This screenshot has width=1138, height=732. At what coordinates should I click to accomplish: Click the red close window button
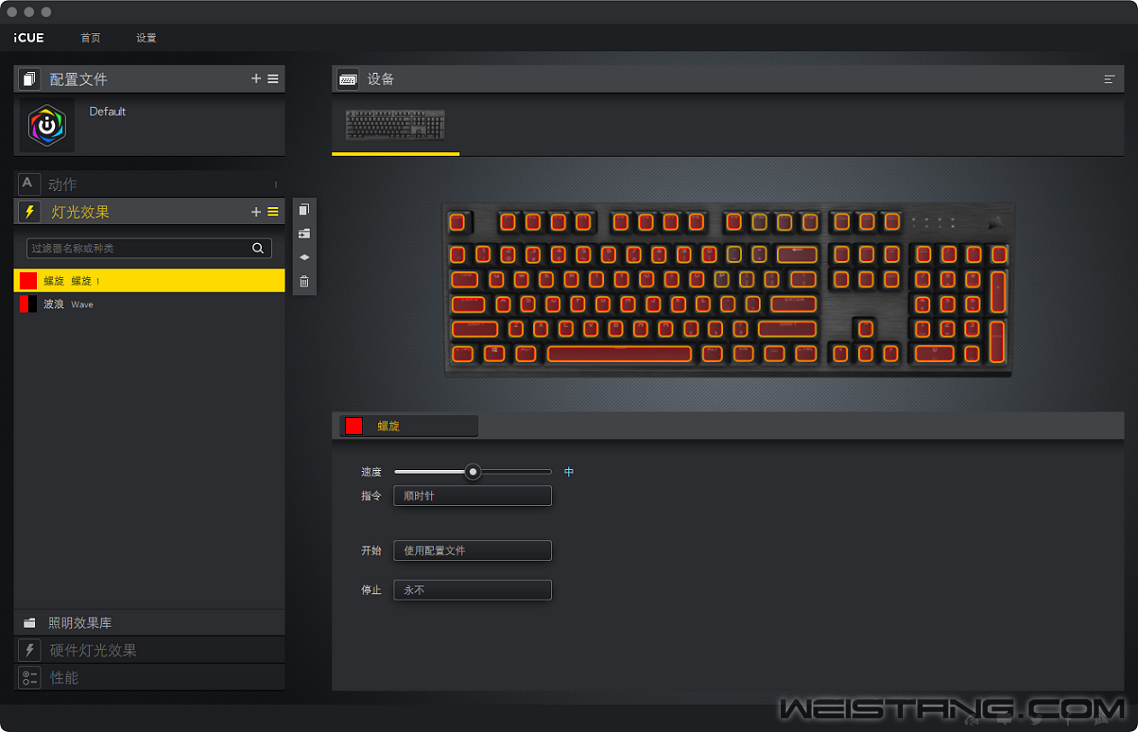tap(12, 12)
